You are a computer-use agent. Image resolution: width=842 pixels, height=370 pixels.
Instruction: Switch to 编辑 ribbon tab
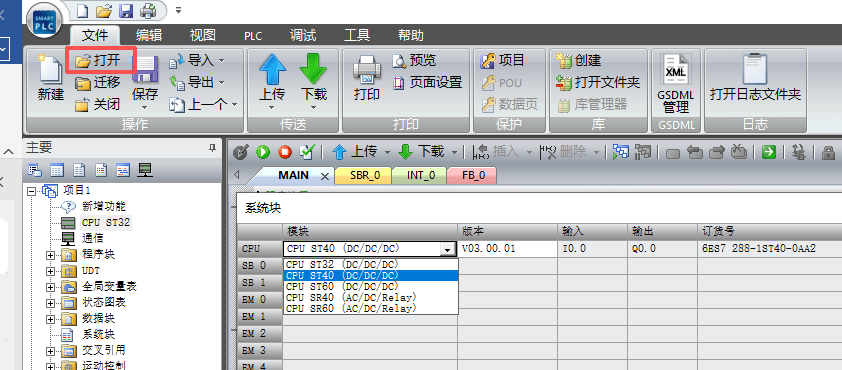point(149,36)
